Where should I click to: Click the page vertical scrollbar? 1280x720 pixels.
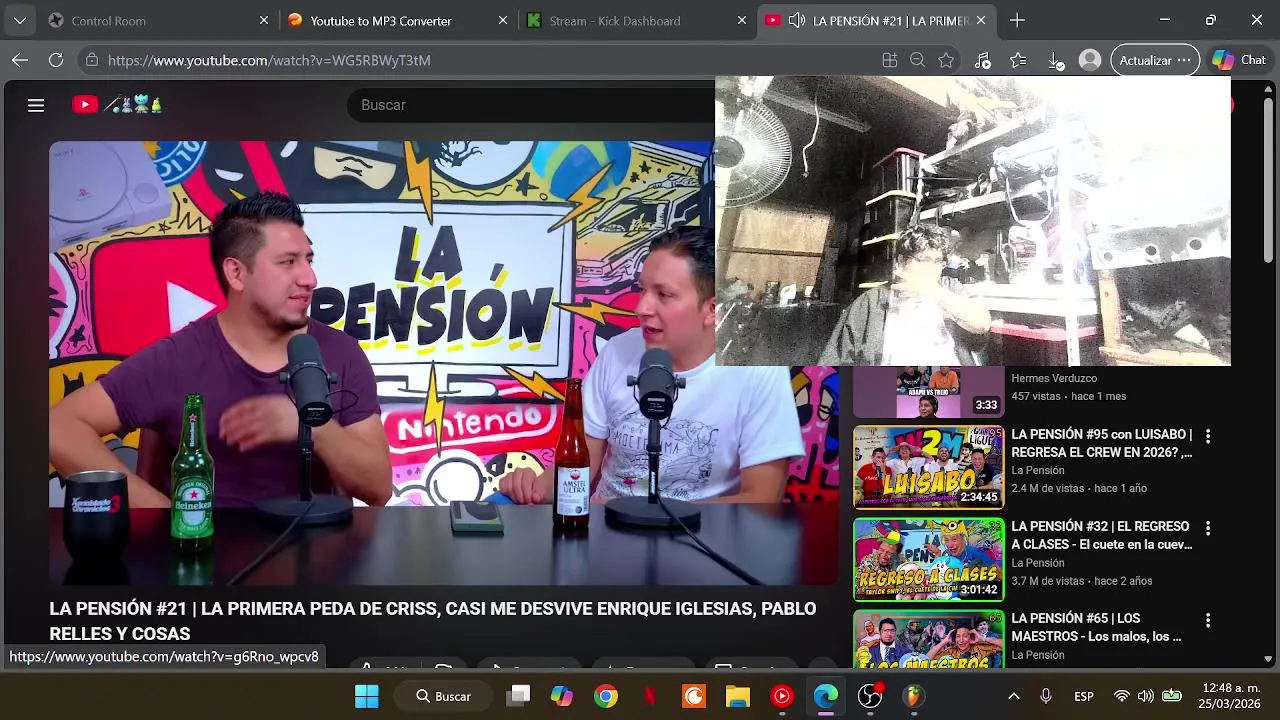coord(1268,180)
